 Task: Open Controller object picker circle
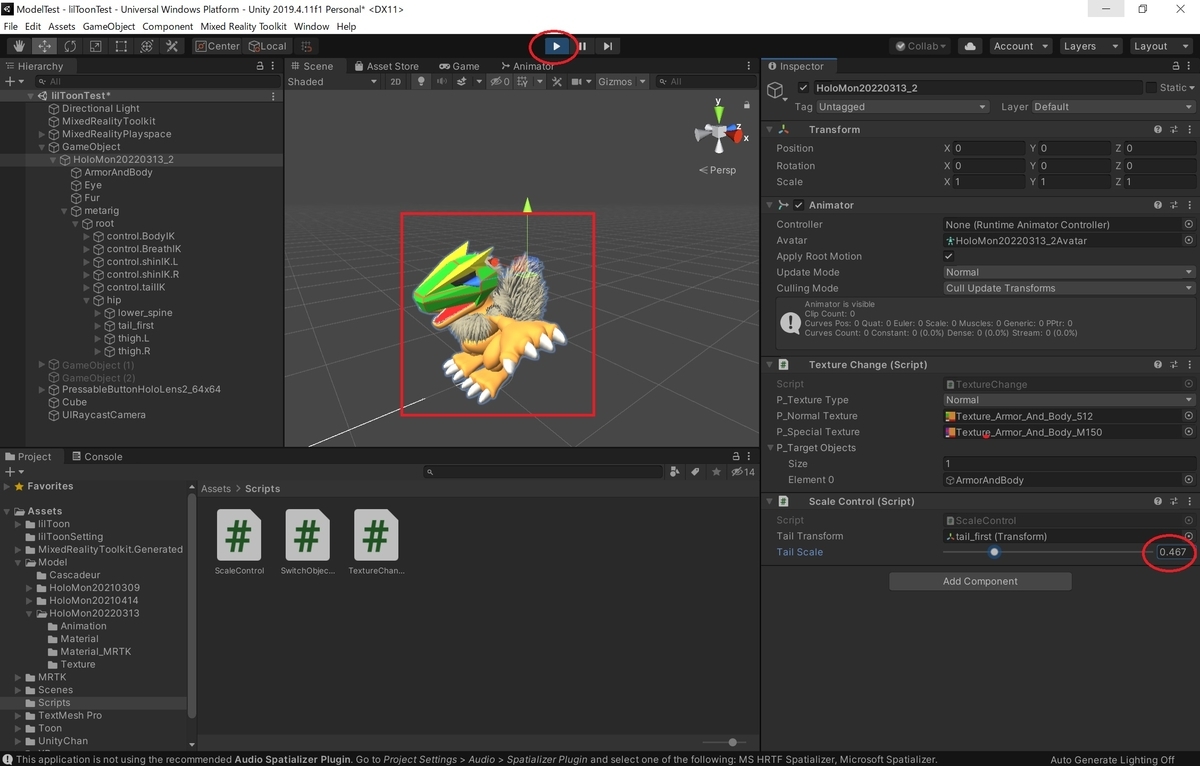click(1189, 225)
